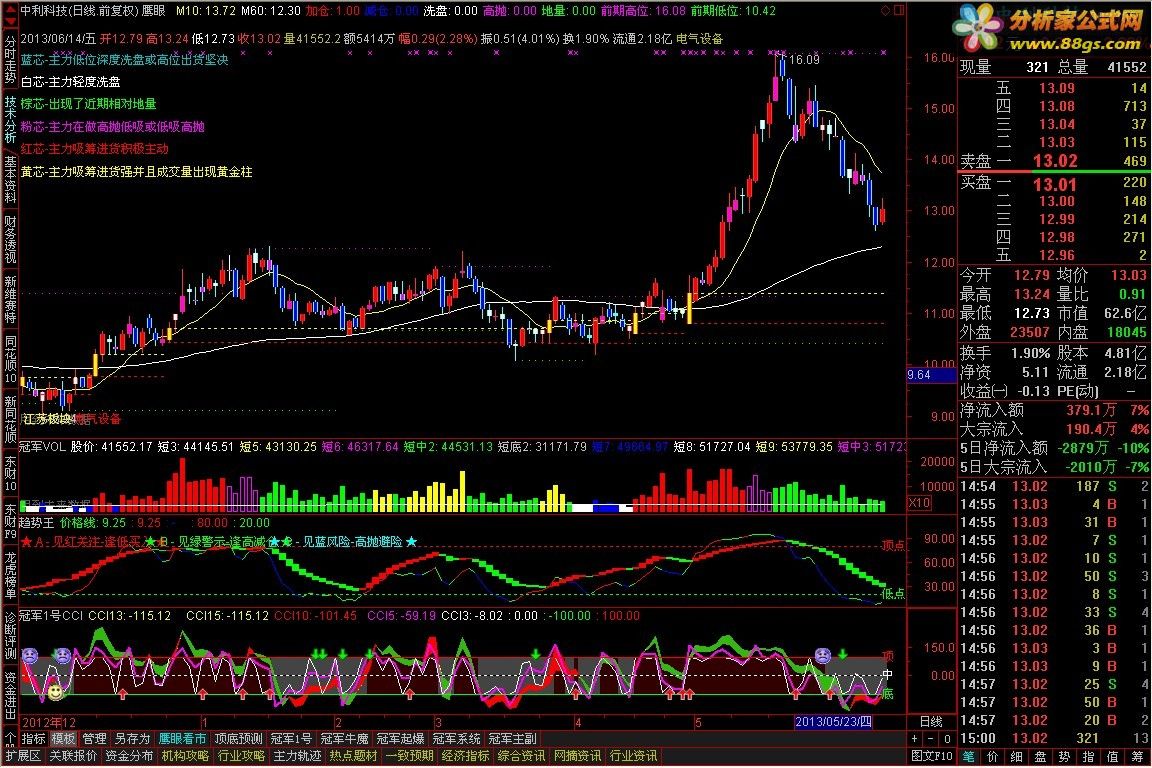The height and width of the screenshot is (768, 1152).
Task: Open 一致预期 link
Action: tap(409, 756)
